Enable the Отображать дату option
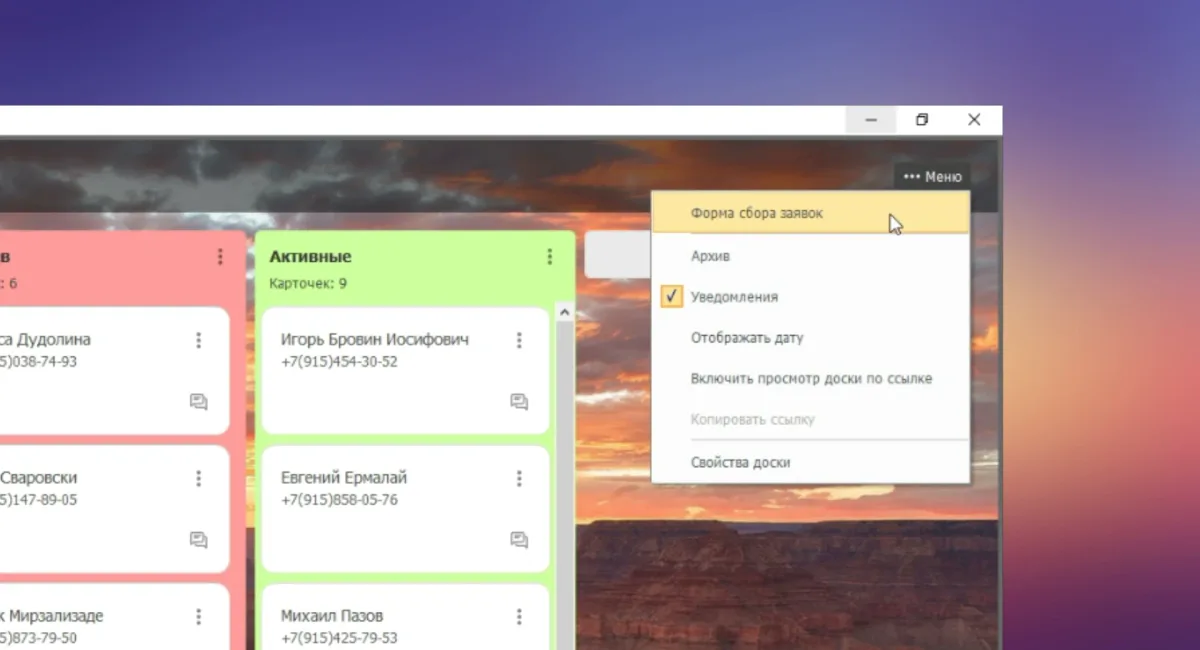 [x=746, y=338]
